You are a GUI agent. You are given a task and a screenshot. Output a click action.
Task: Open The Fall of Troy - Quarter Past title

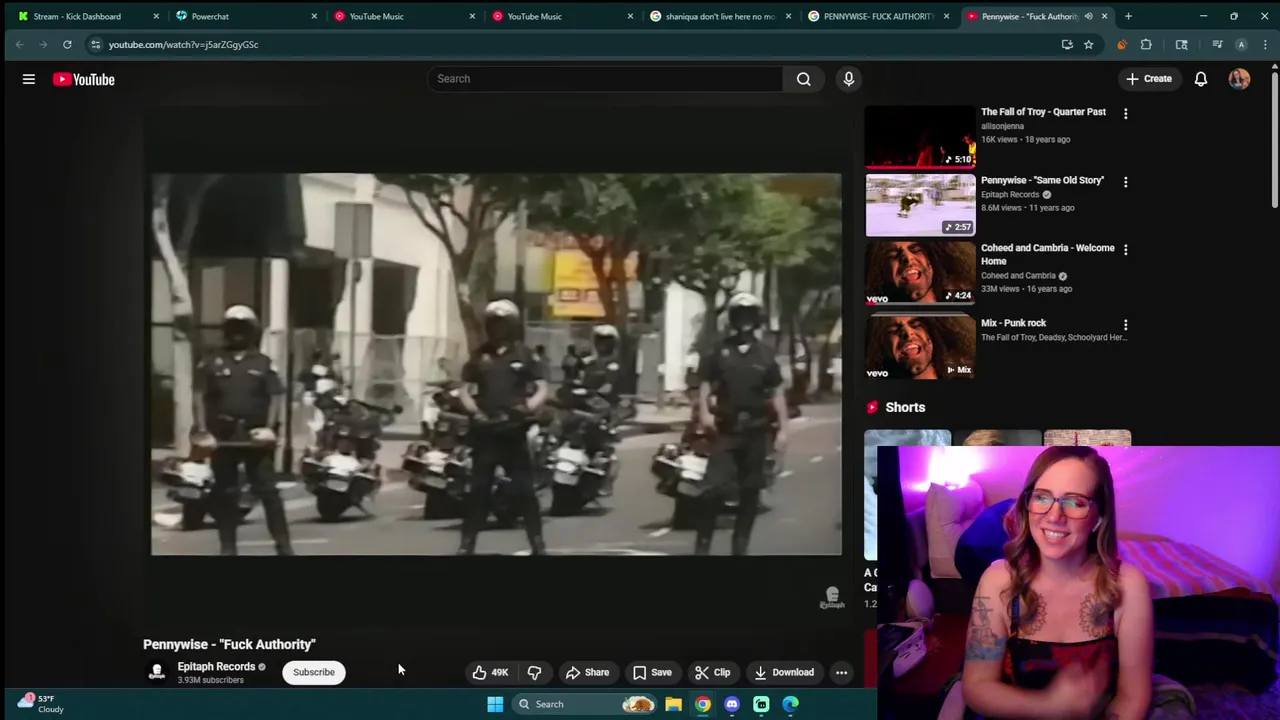[x=1043, y=112]
